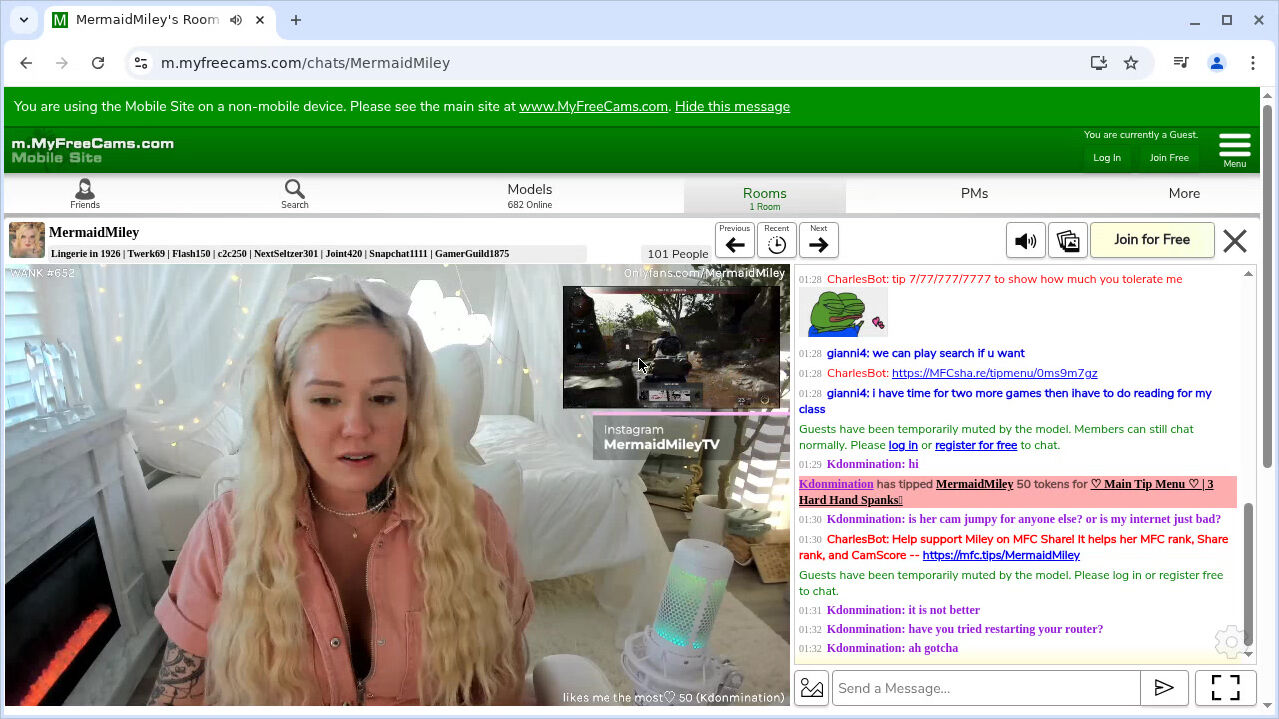Expand the More tab options
The width and height of the screenshot is (1279, 719).
point(1184,194)
